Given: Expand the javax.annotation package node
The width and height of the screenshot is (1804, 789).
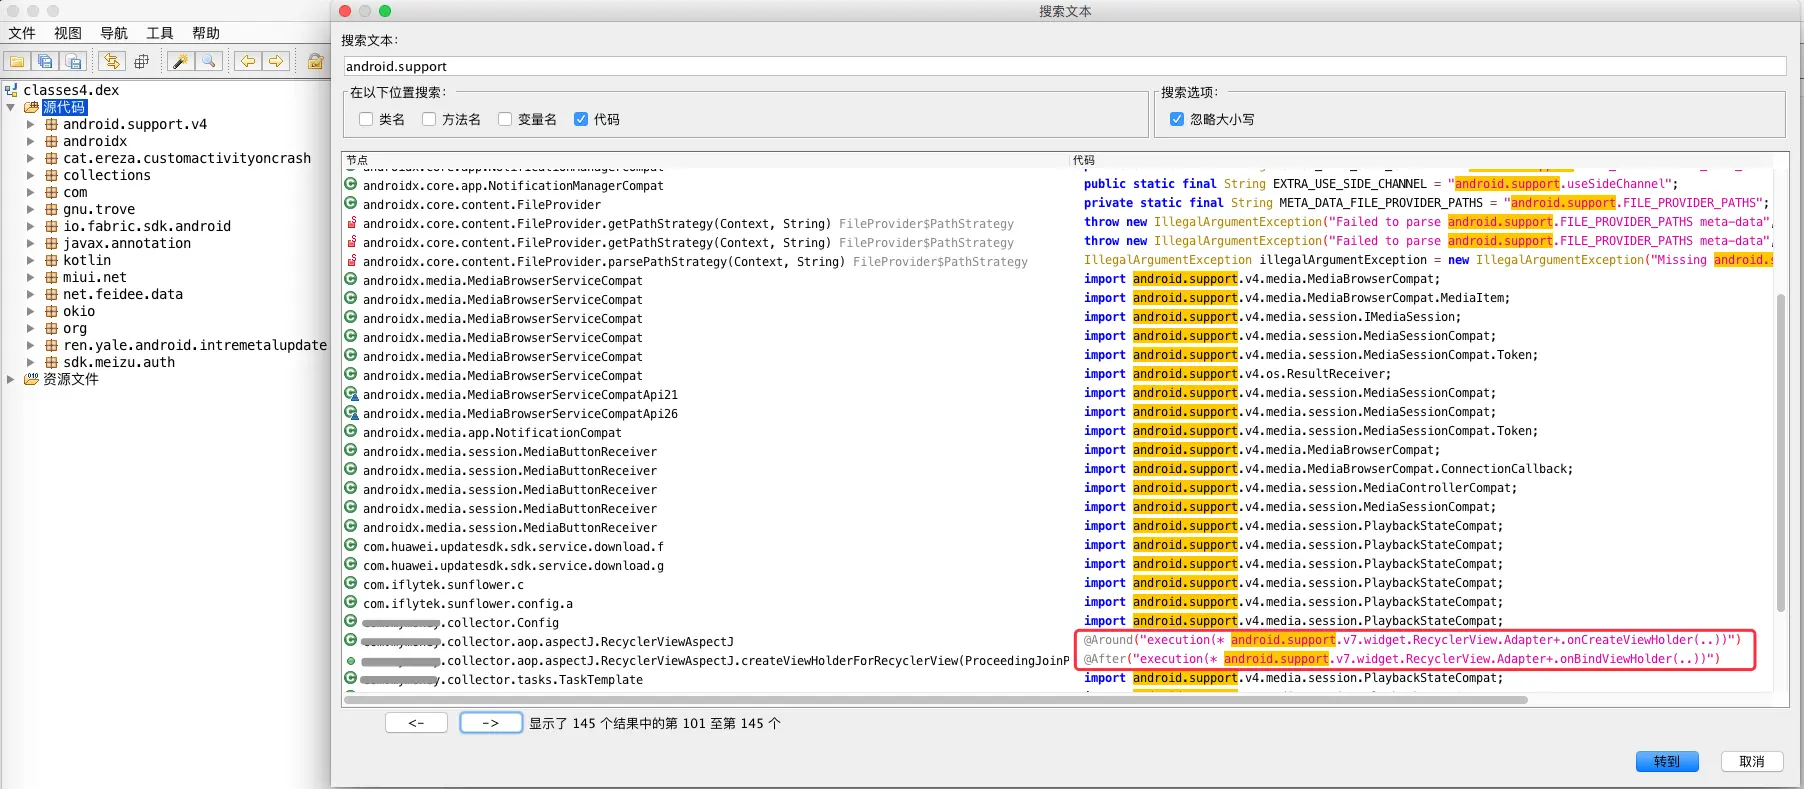Looking at the screenshot, I should (x=31, y=243).
